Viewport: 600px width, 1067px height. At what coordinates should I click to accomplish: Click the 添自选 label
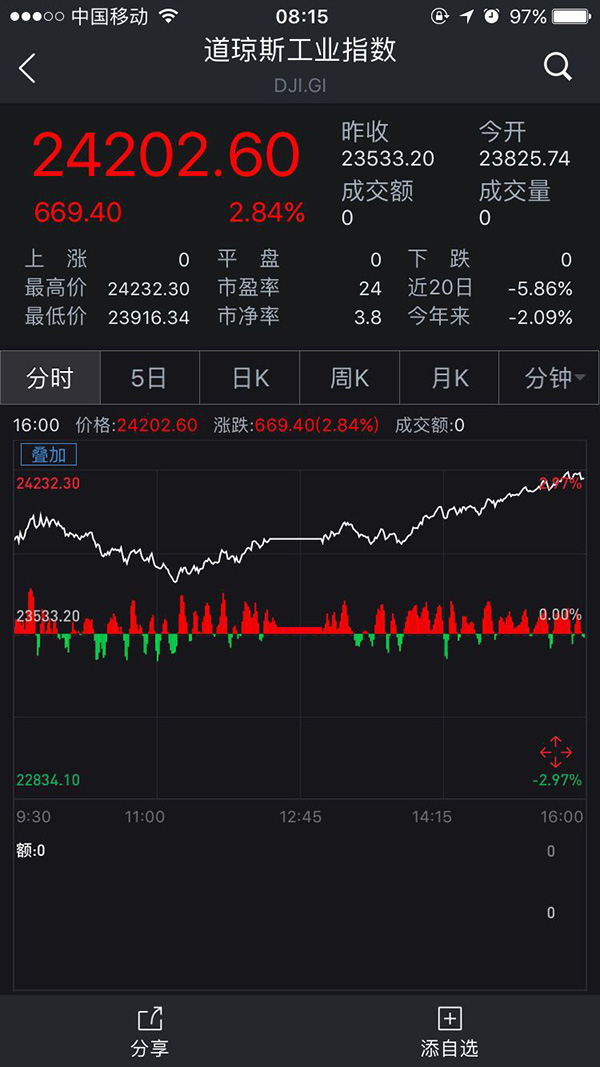[449, 1048]
